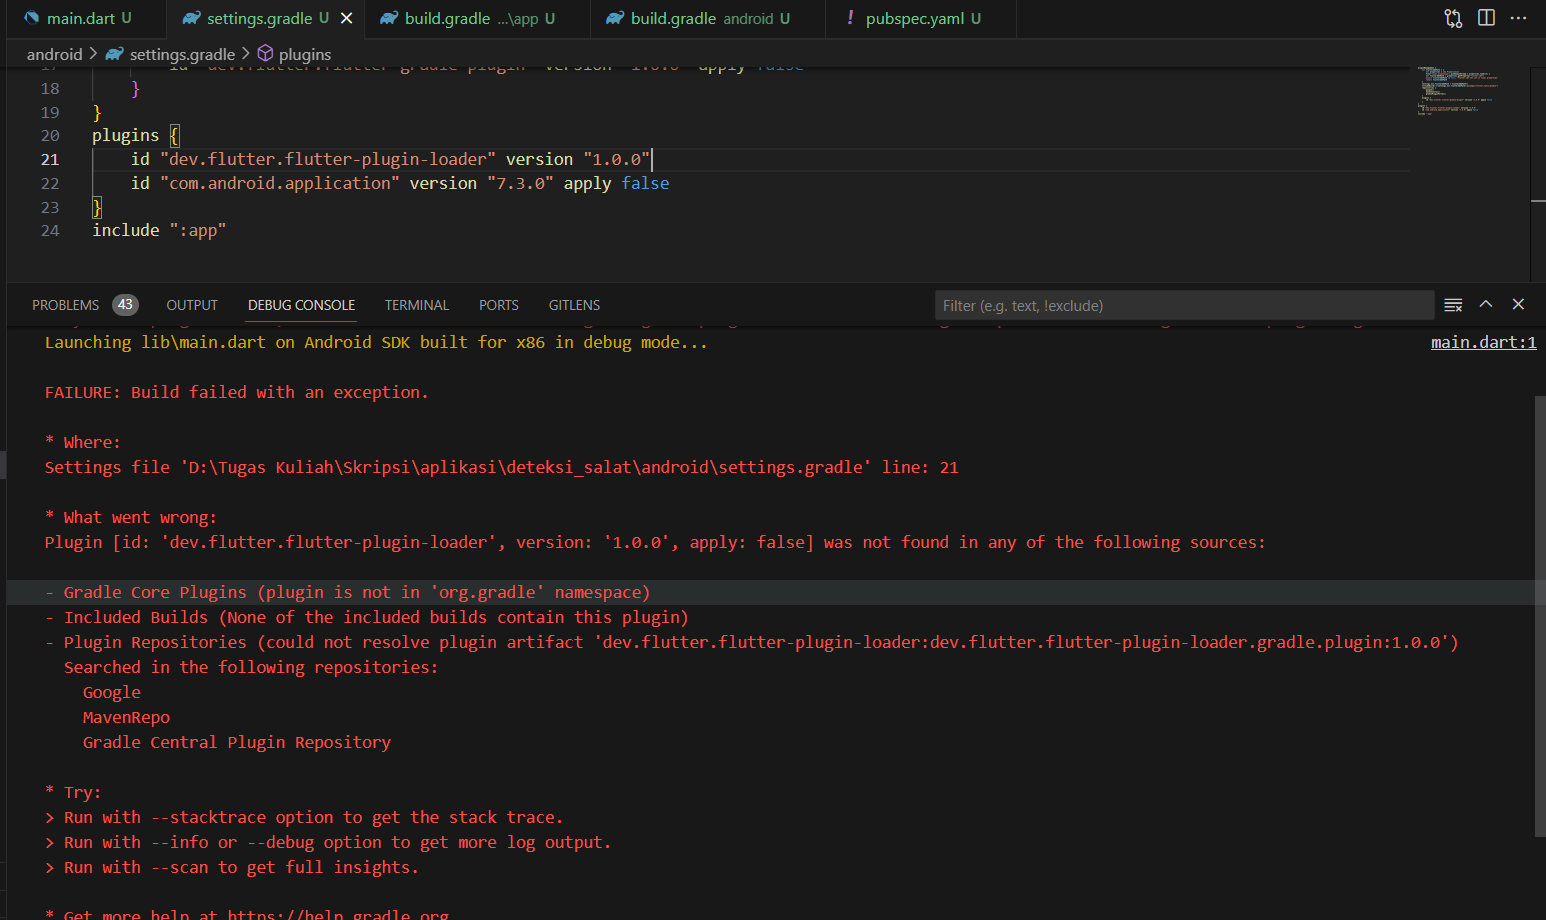
Task: Click the 'Run with --stacktrace' suggestion line
Action: tap(304, 817)
